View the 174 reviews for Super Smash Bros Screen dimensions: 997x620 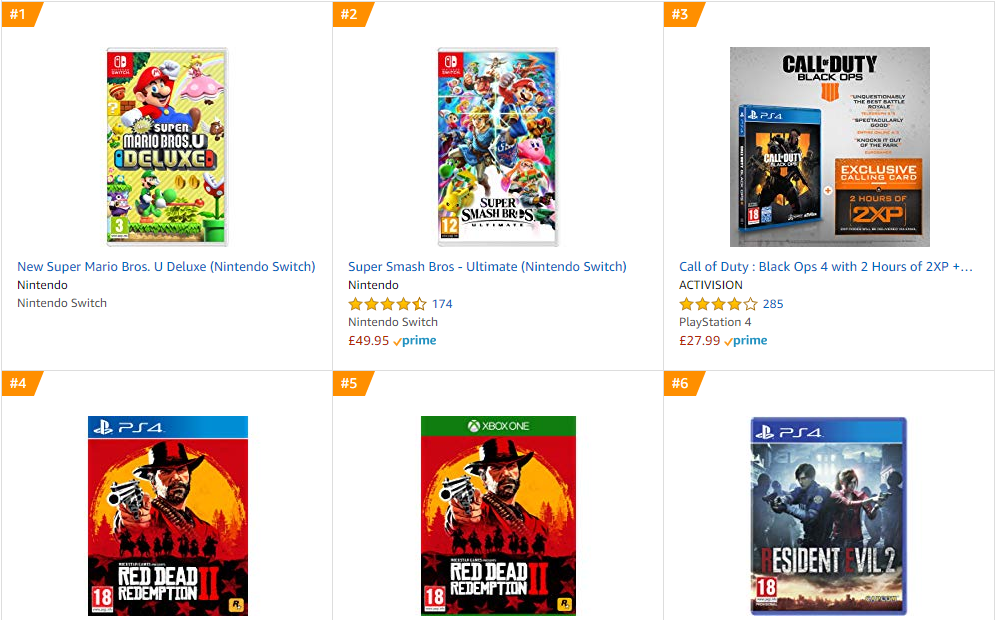pos(442,304)
